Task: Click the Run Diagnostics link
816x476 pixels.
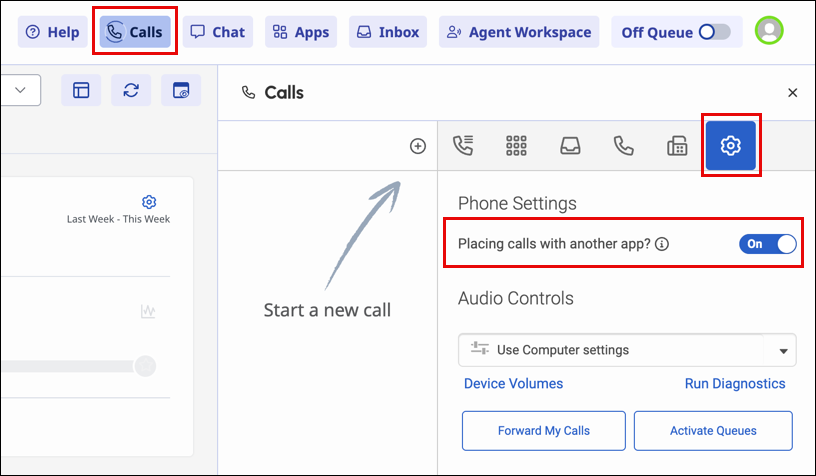Action: click(735, 384)
